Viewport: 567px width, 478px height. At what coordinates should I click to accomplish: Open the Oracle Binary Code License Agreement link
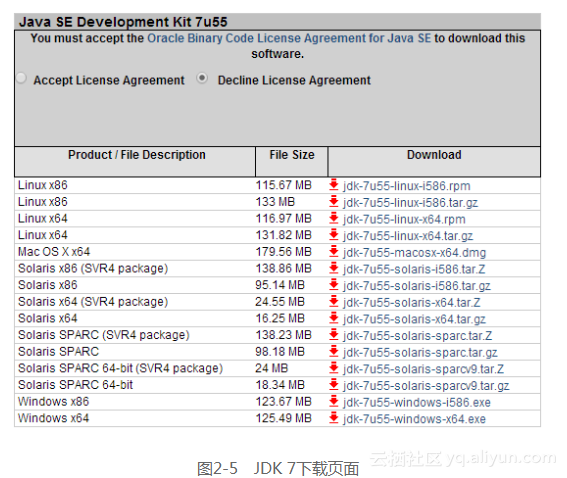289,38
